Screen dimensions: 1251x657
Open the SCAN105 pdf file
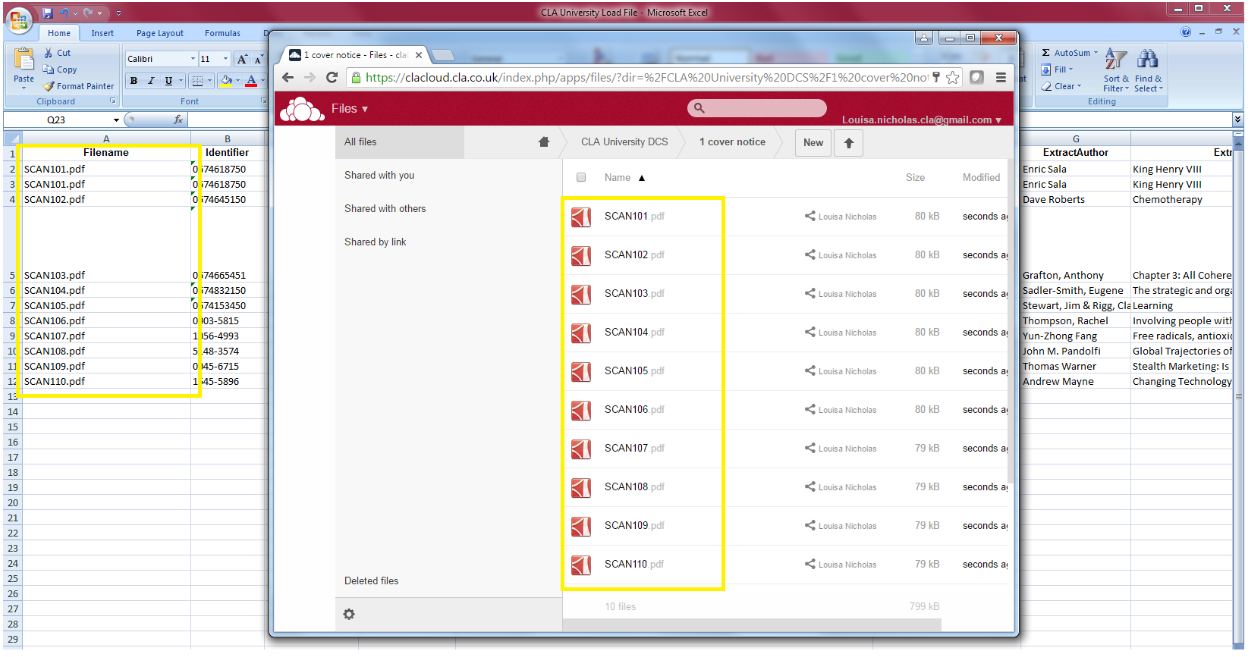tap(626, 371)
